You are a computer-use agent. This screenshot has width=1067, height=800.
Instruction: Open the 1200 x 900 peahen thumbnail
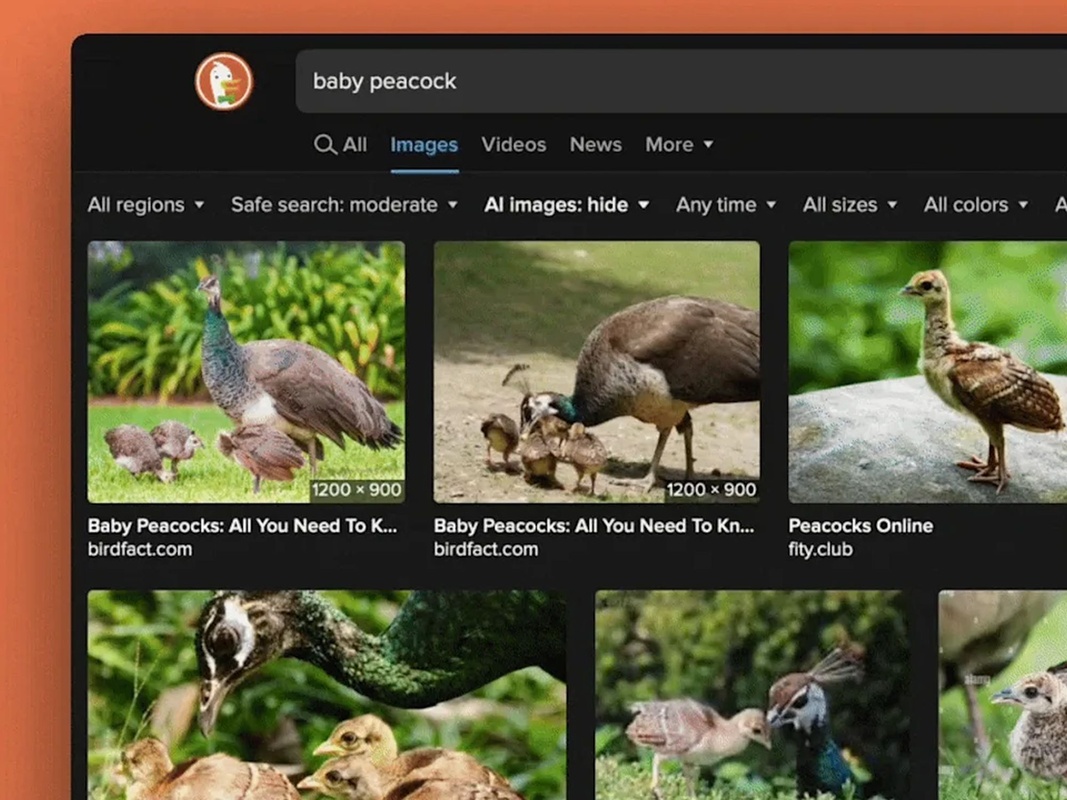245,370
